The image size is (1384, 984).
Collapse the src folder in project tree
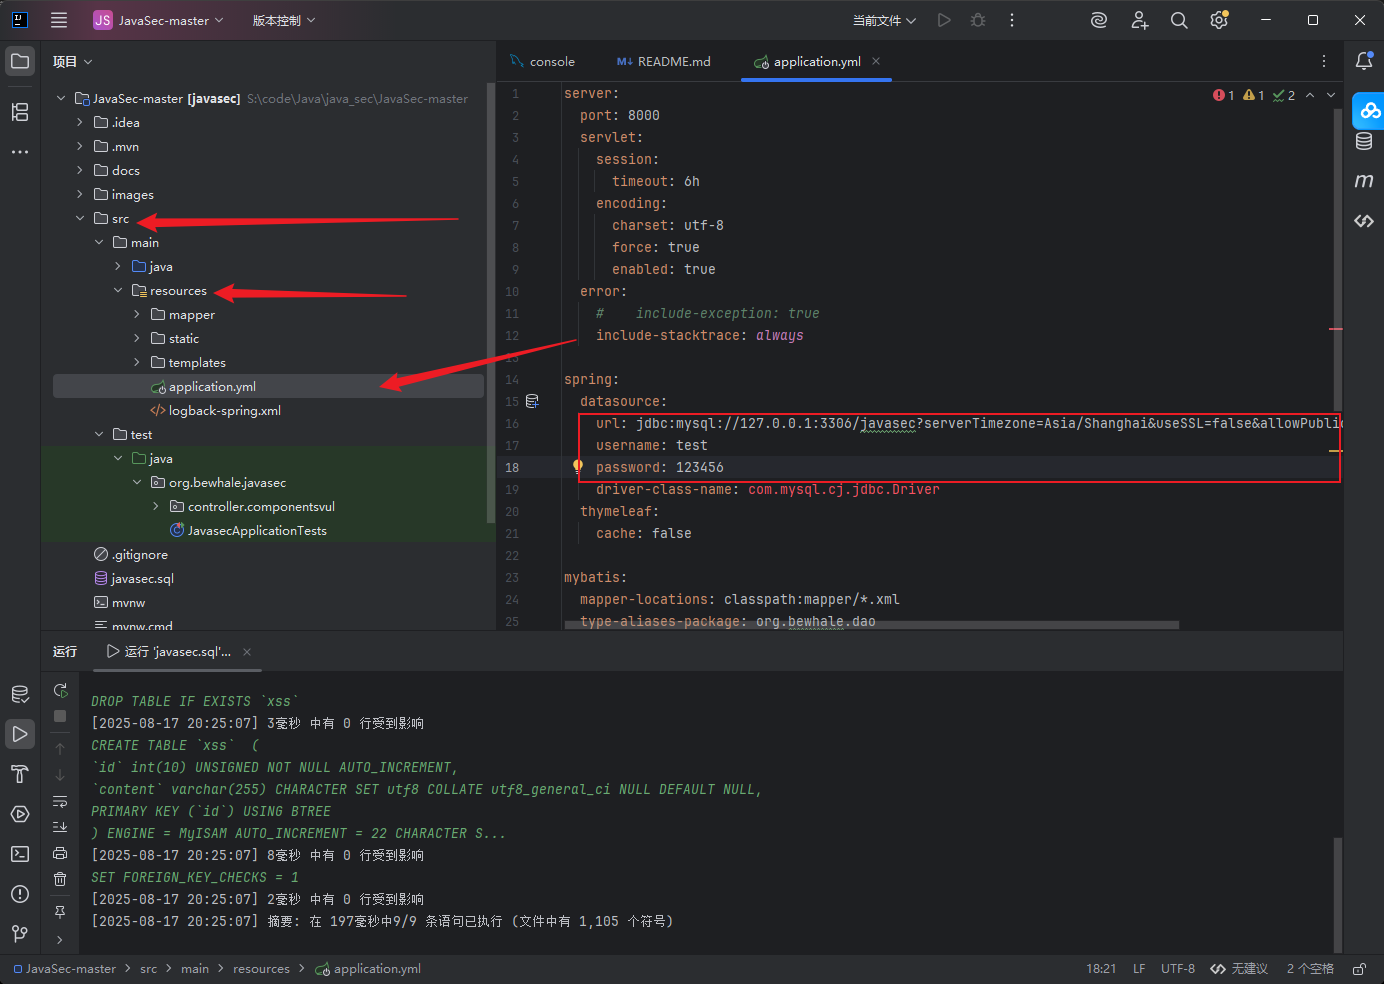click(80, 218)
